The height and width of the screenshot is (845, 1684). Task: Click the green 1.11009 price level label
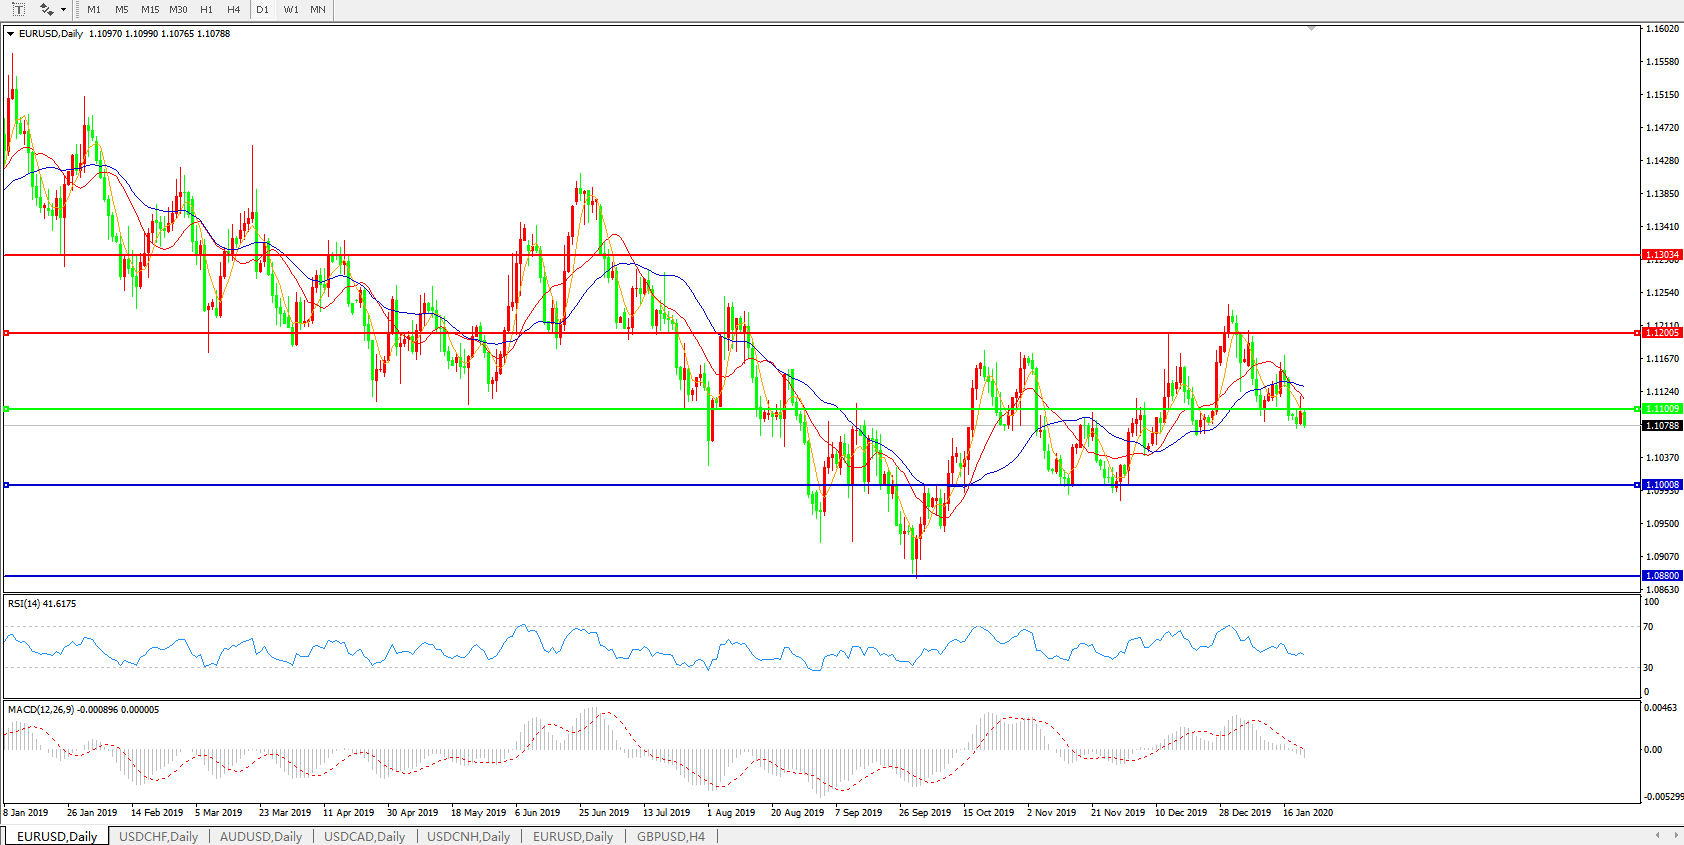pos(1662,409)
